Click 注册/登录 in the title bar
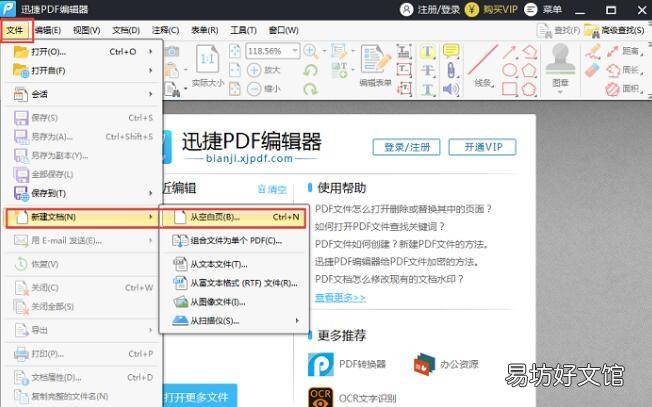The height and width of the screenshot is (407, 652). tap(430, 10)
